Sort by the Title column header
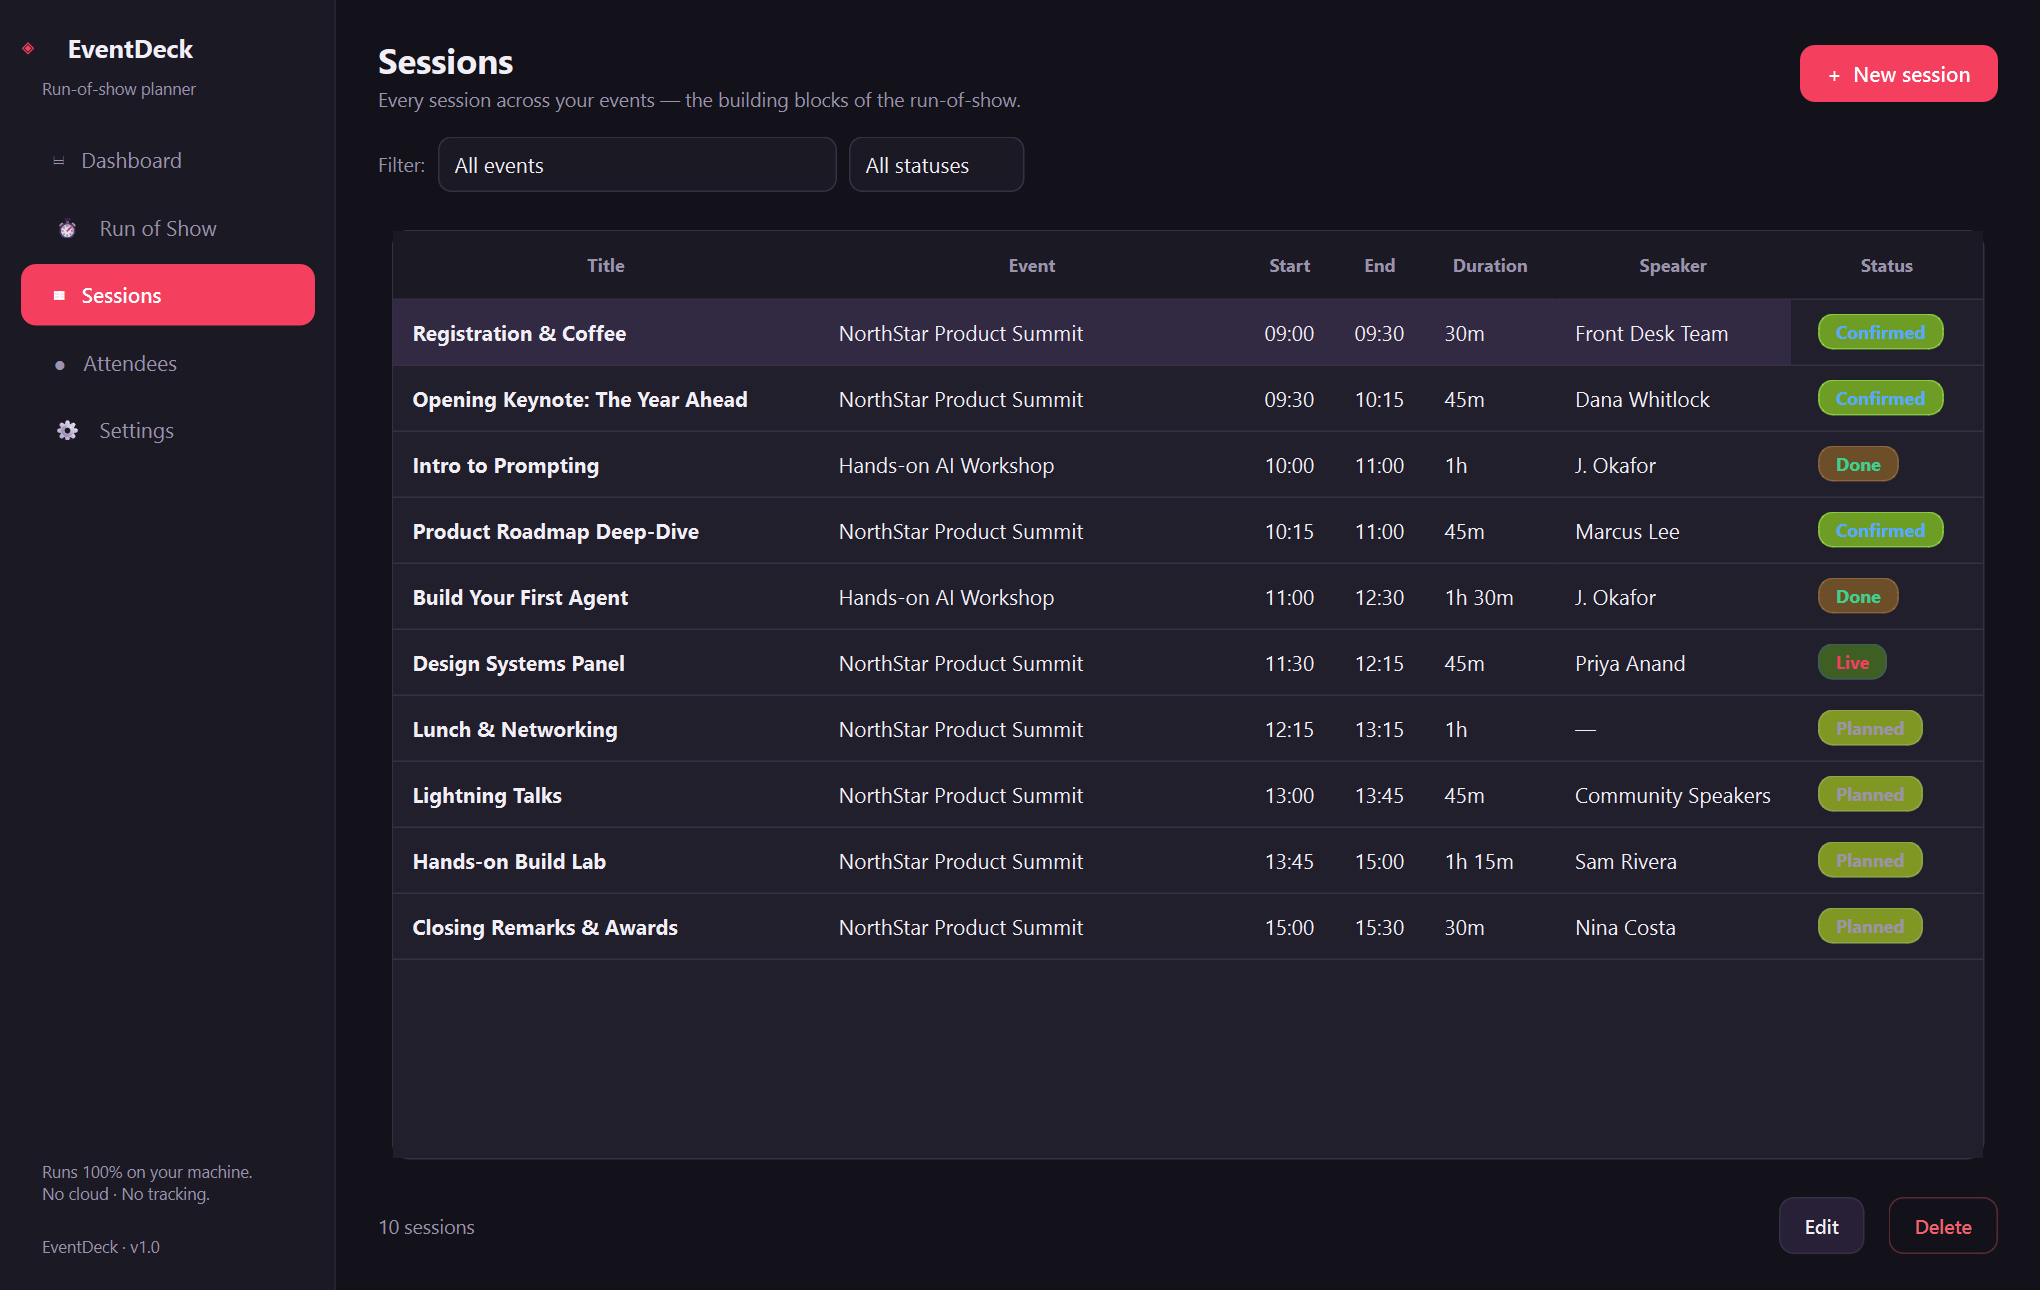The image size is (2040, 1290). coord(605,266)
